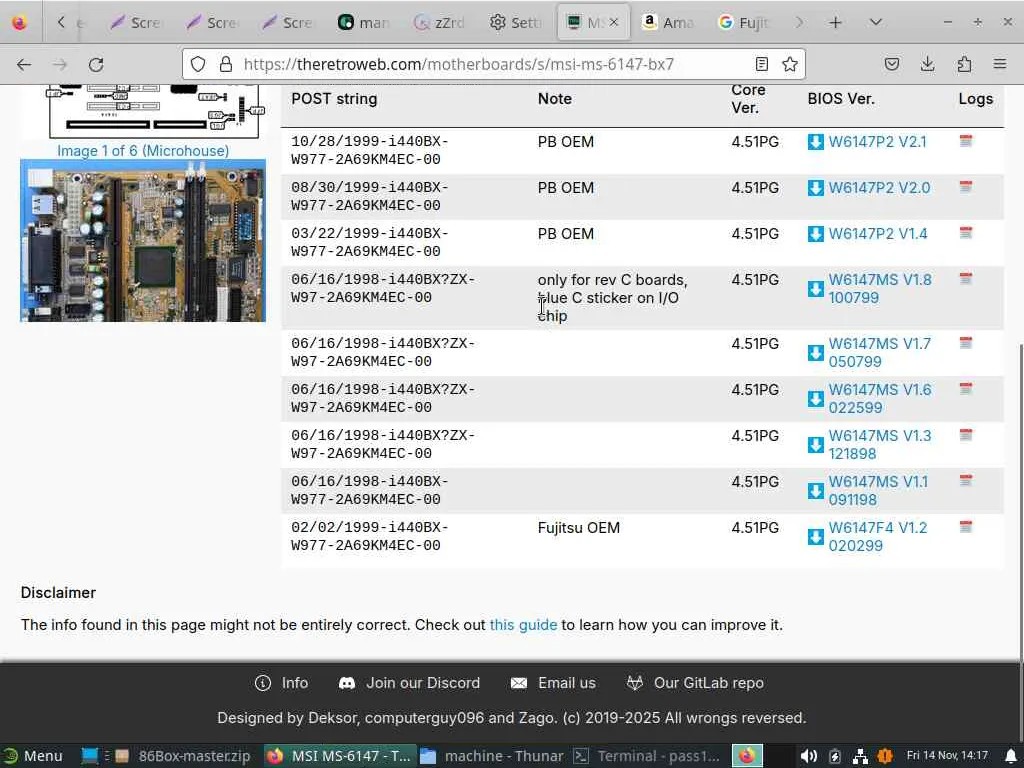The width and height of the screenshot is (1024, 768).
Task: Close the active MSI tab
Action: 613,23
